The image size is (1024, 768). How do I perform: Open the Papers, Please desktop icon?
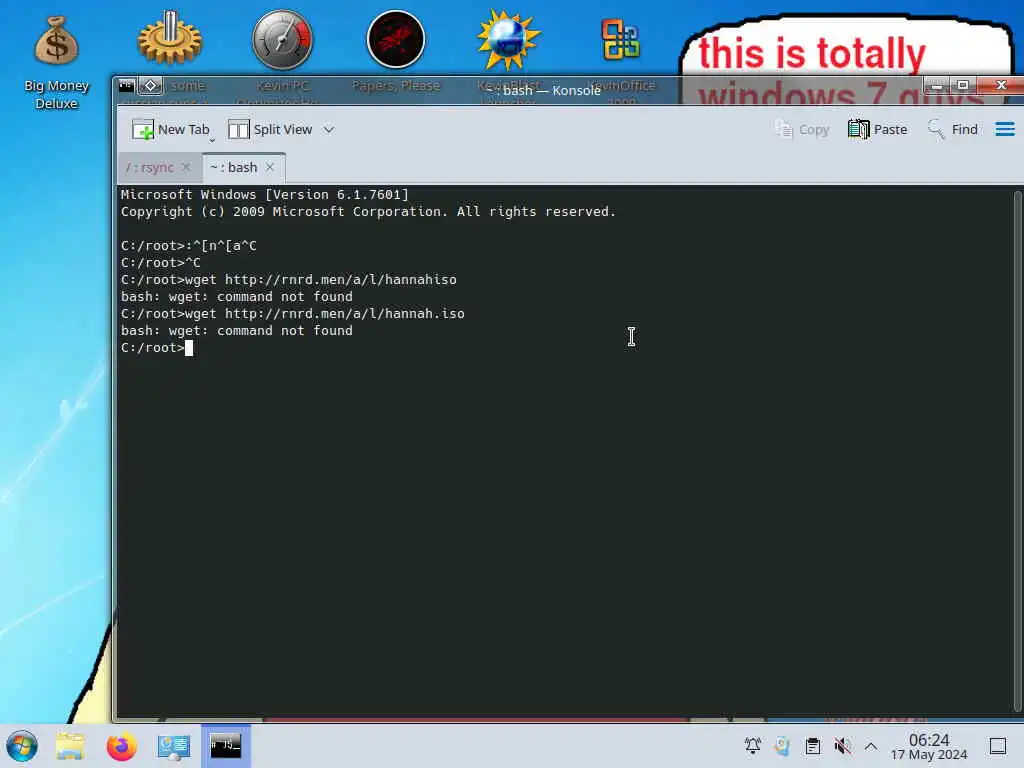[396, 39]
